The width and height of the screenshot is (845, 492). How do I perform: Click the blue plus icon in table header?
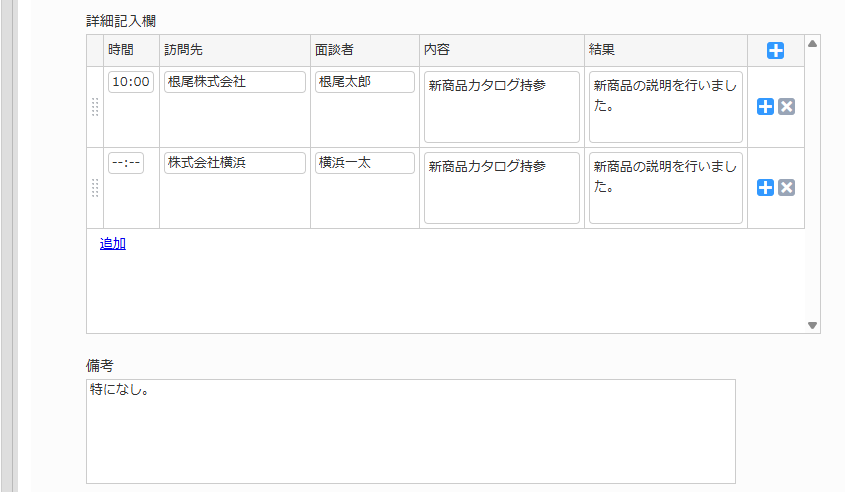pos(775,51)
